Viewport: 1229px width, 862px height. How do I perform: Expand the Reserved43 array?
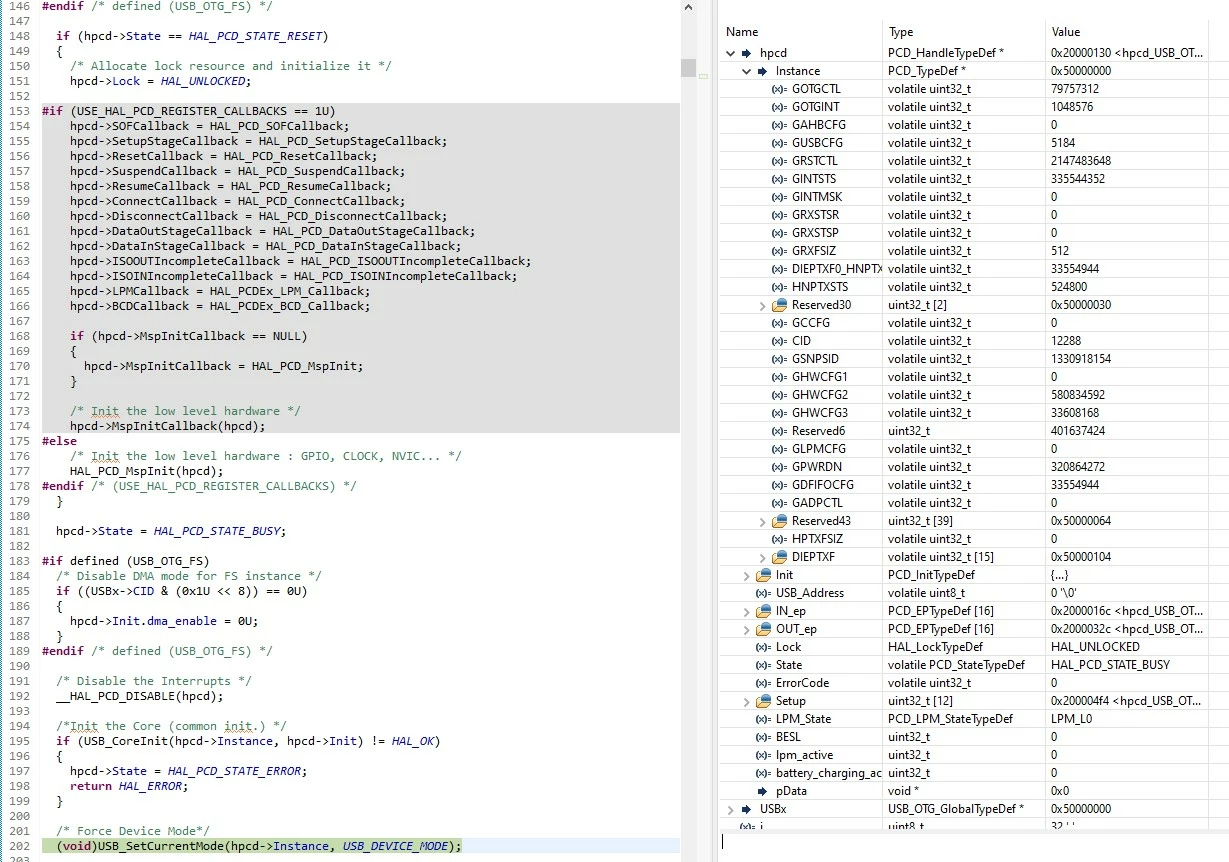(x=764, y=521)
